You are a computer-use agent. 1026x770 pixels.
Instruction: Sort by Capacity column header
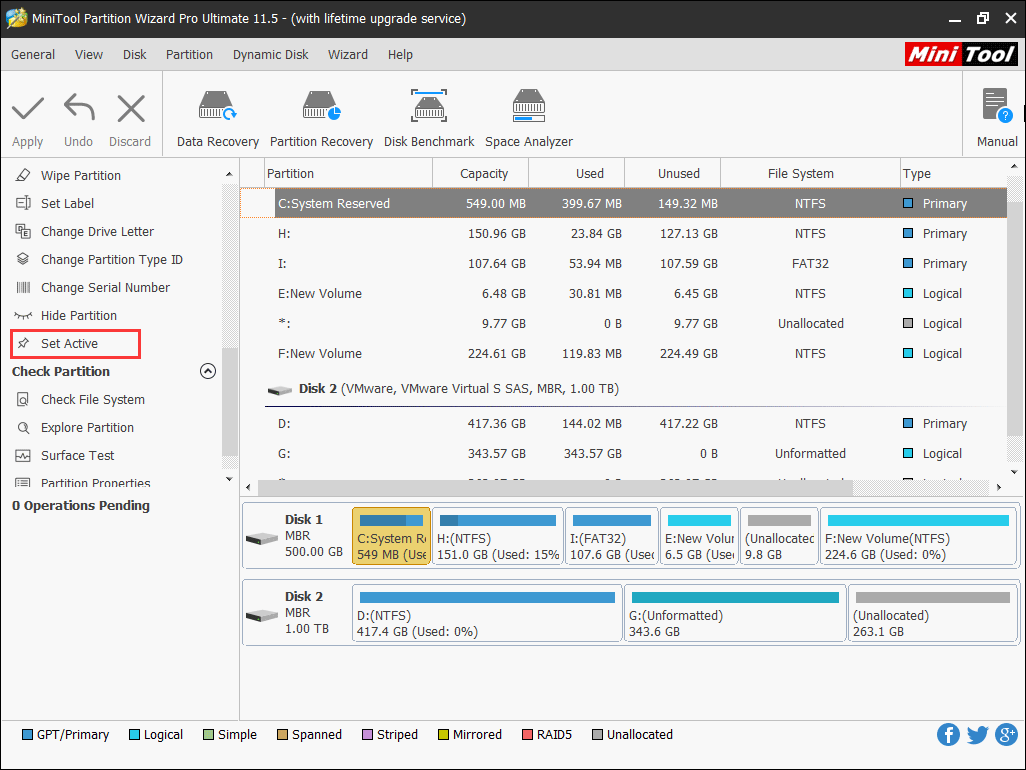481,173
